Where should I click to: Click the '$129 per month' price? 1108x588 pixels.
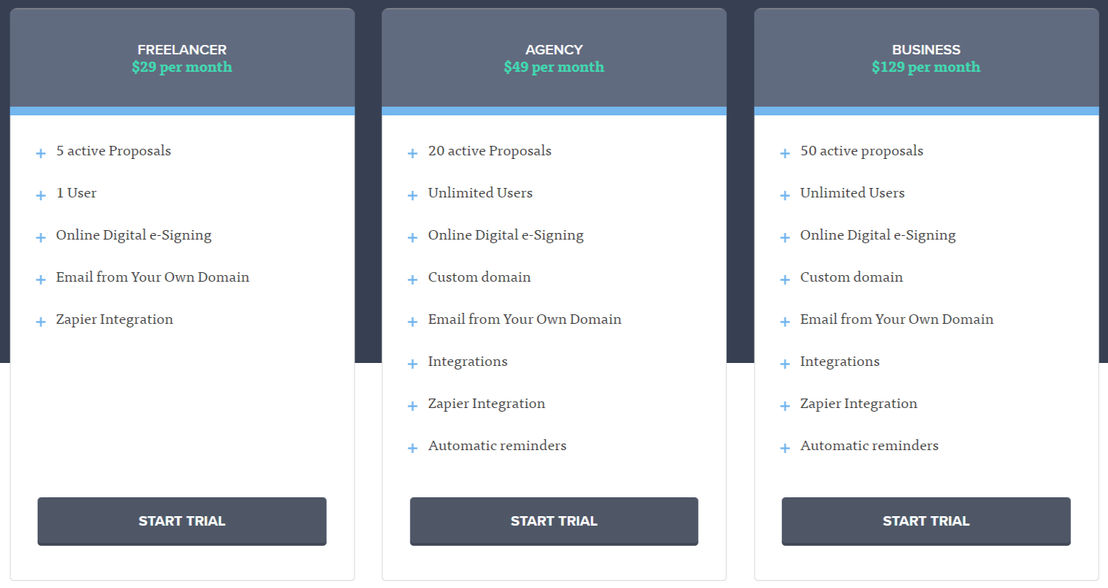pyautogui.click(x=926, y=67)
